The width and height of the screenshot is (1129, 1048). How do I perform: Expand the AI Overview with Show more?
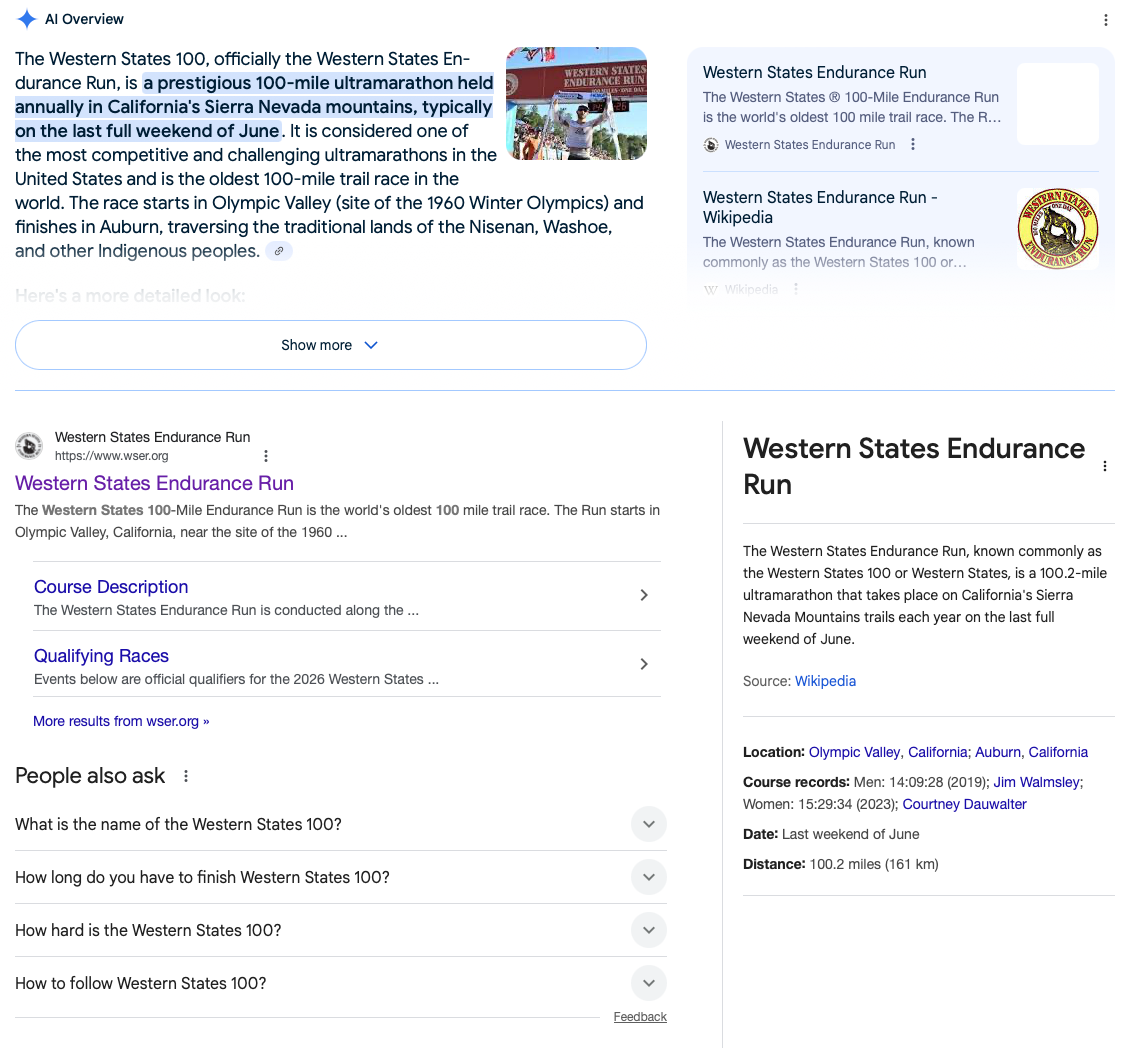[330, 345]
